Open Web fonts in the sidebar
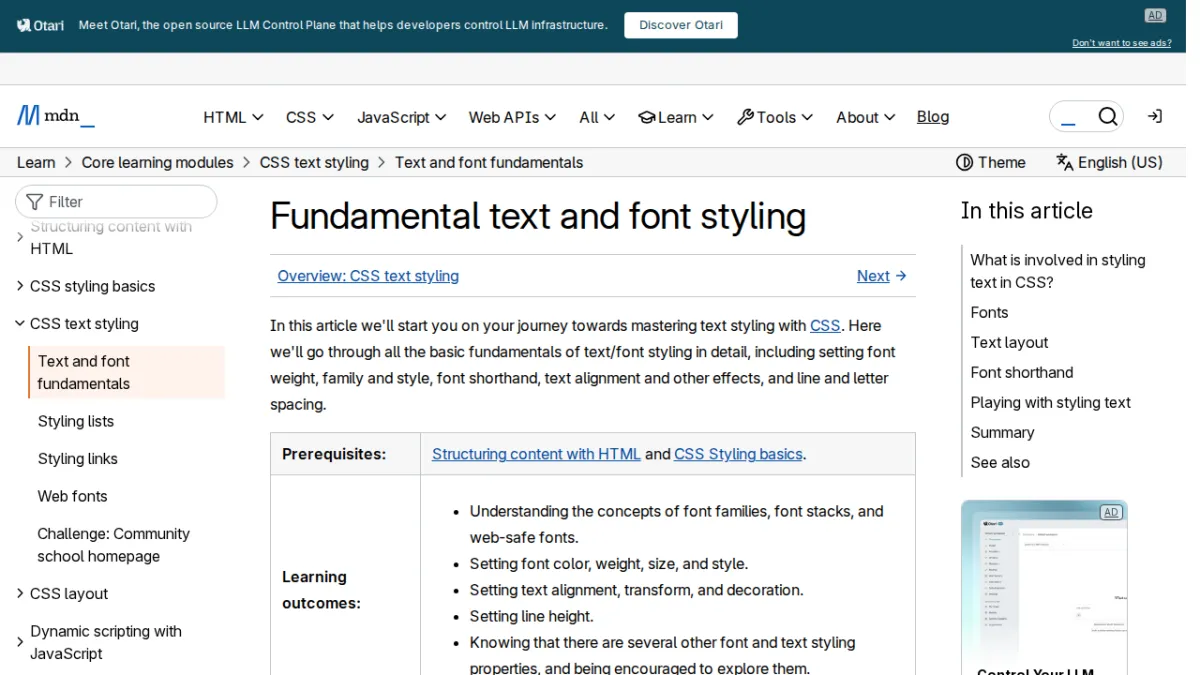Image resolution: width=1200 pixels, height=675 pixels. pos(72,496)
